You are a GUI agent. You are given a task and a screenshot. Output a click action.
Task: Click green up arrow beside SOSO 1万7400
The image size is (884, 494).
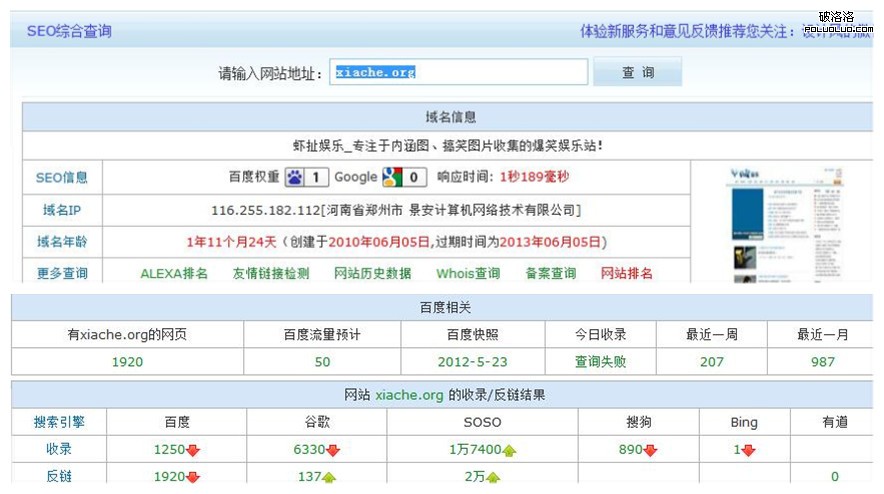click(x=508, y=451)
